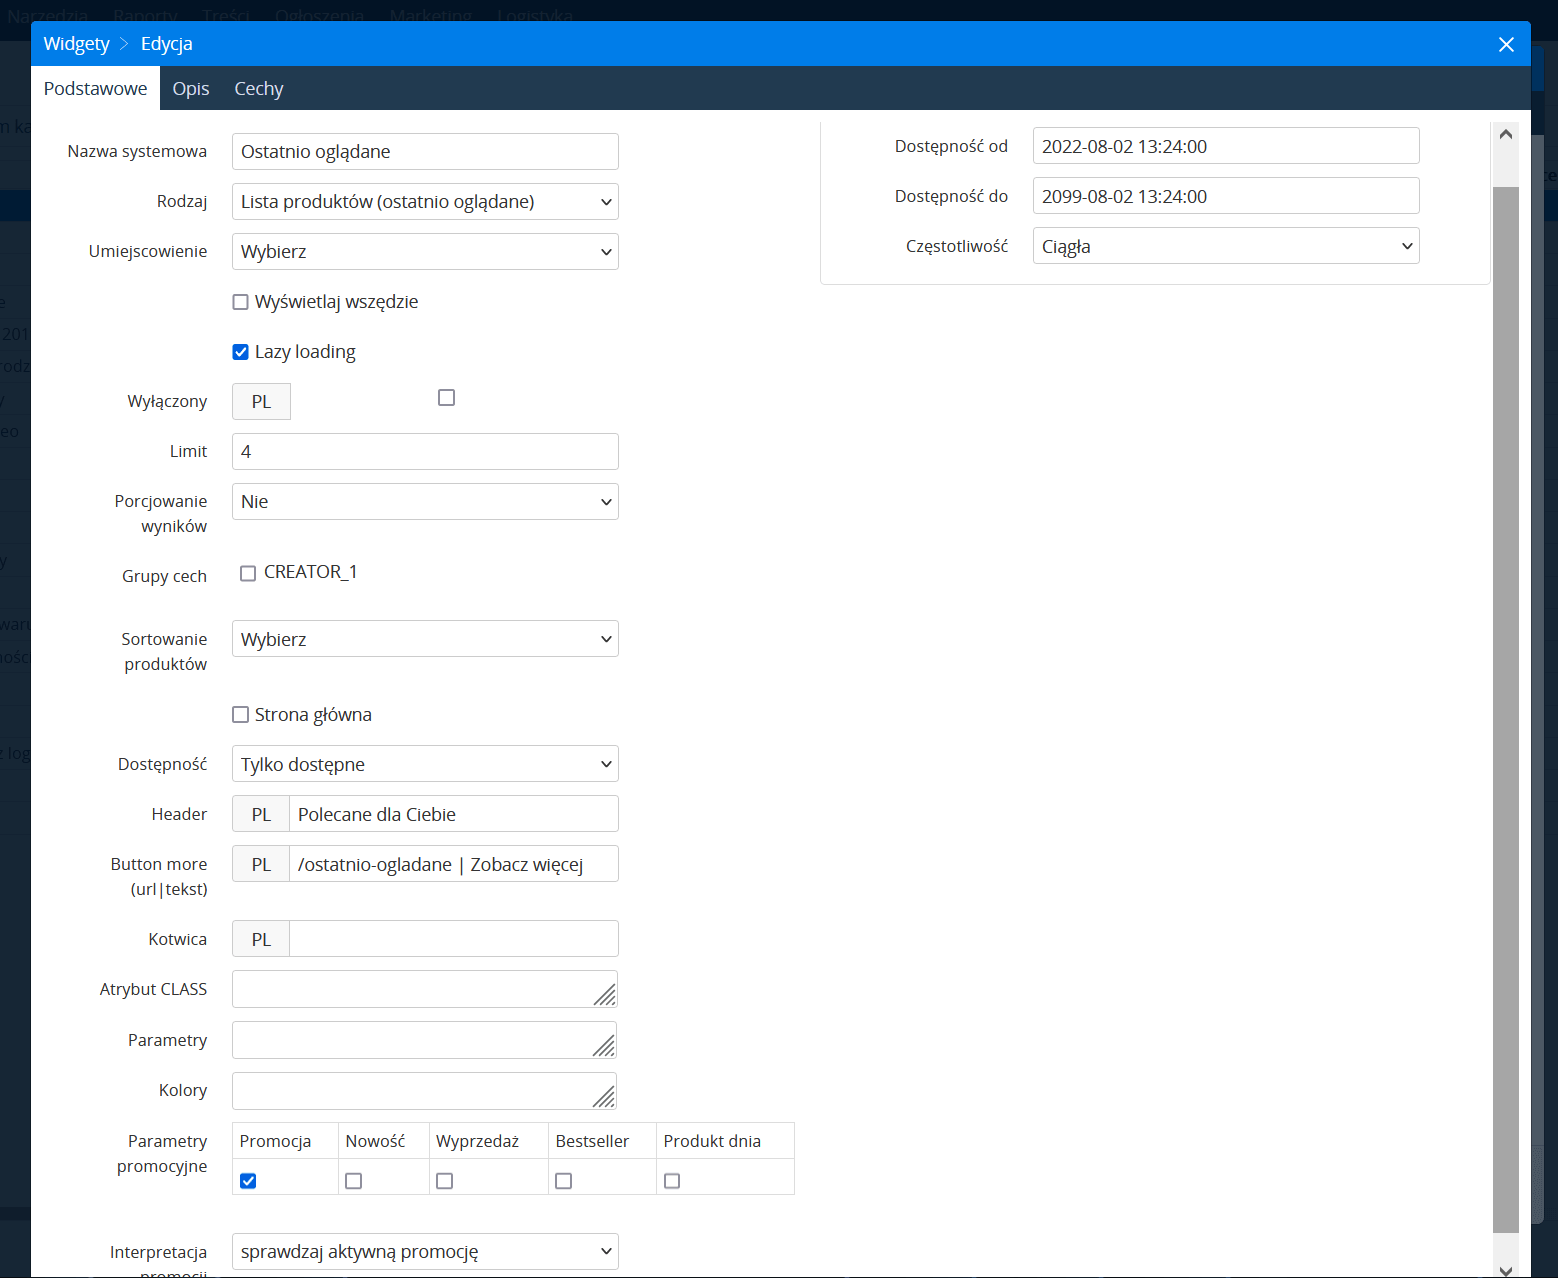This screenshot has width=1558, height=1278.
Task: Open the Częstotliwość dropdown
Action: (x=1226, y=246)
